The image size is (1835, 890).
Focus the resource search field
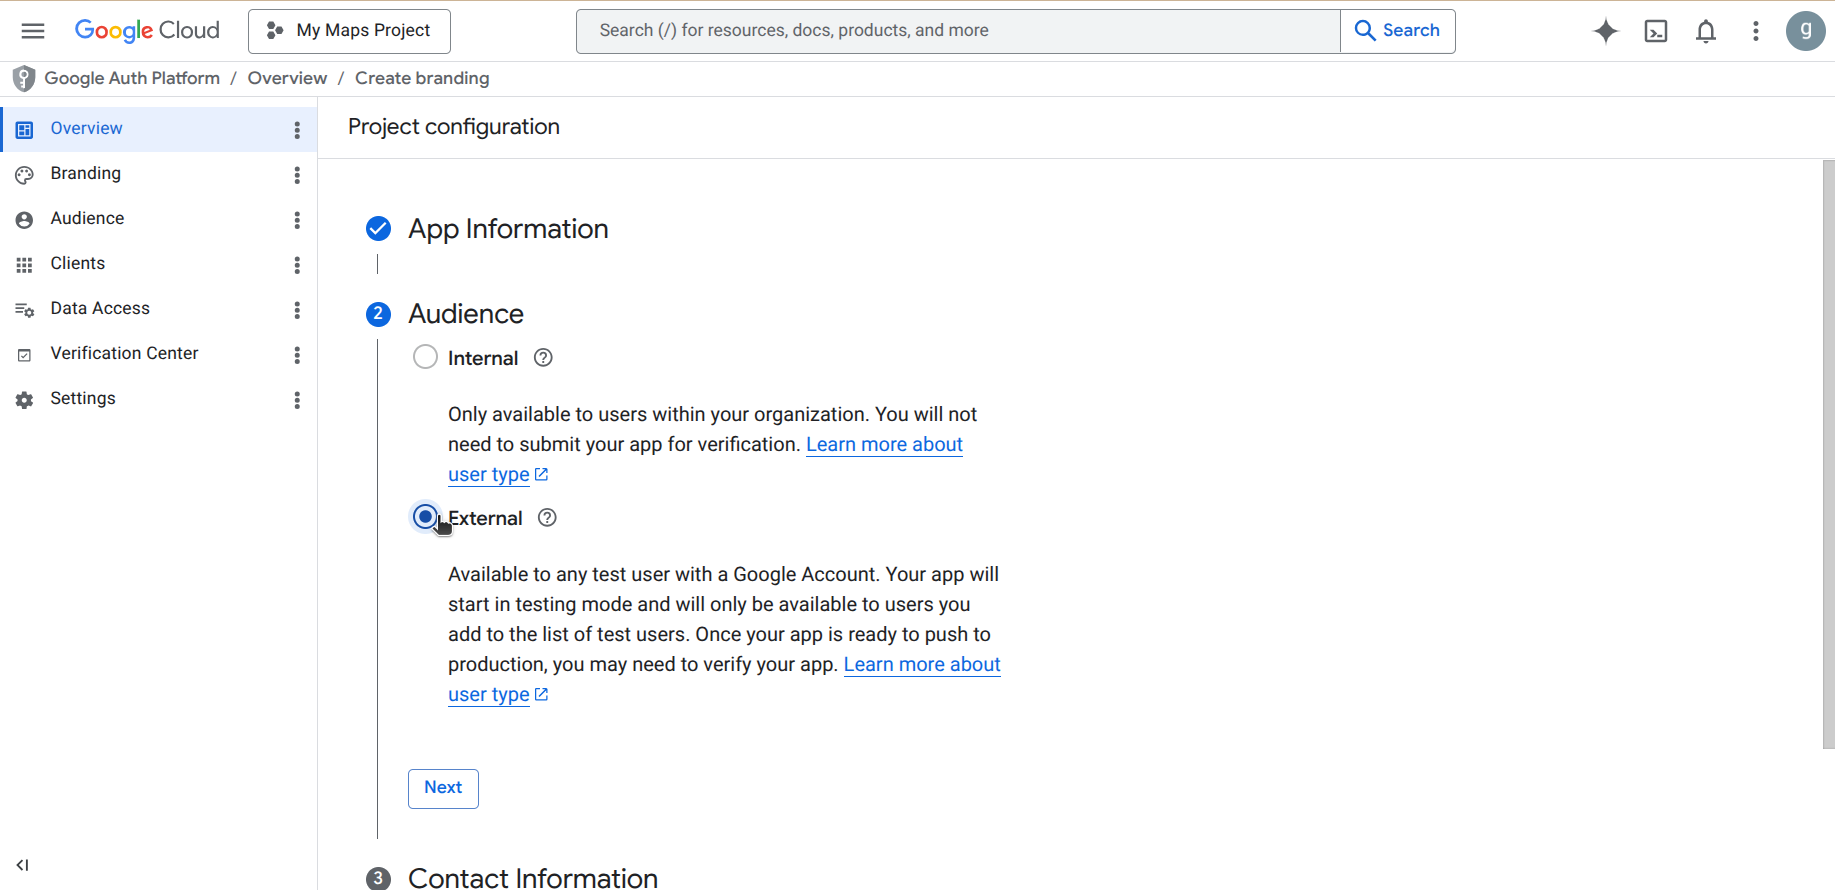pos(958,31)
